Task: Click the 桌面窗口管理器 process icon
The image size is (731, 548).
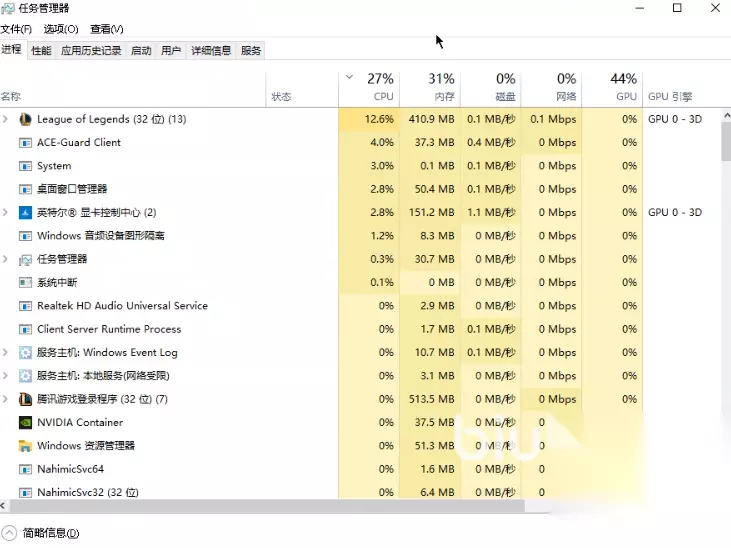Action: pyautogui.click(x=25, y=189)
